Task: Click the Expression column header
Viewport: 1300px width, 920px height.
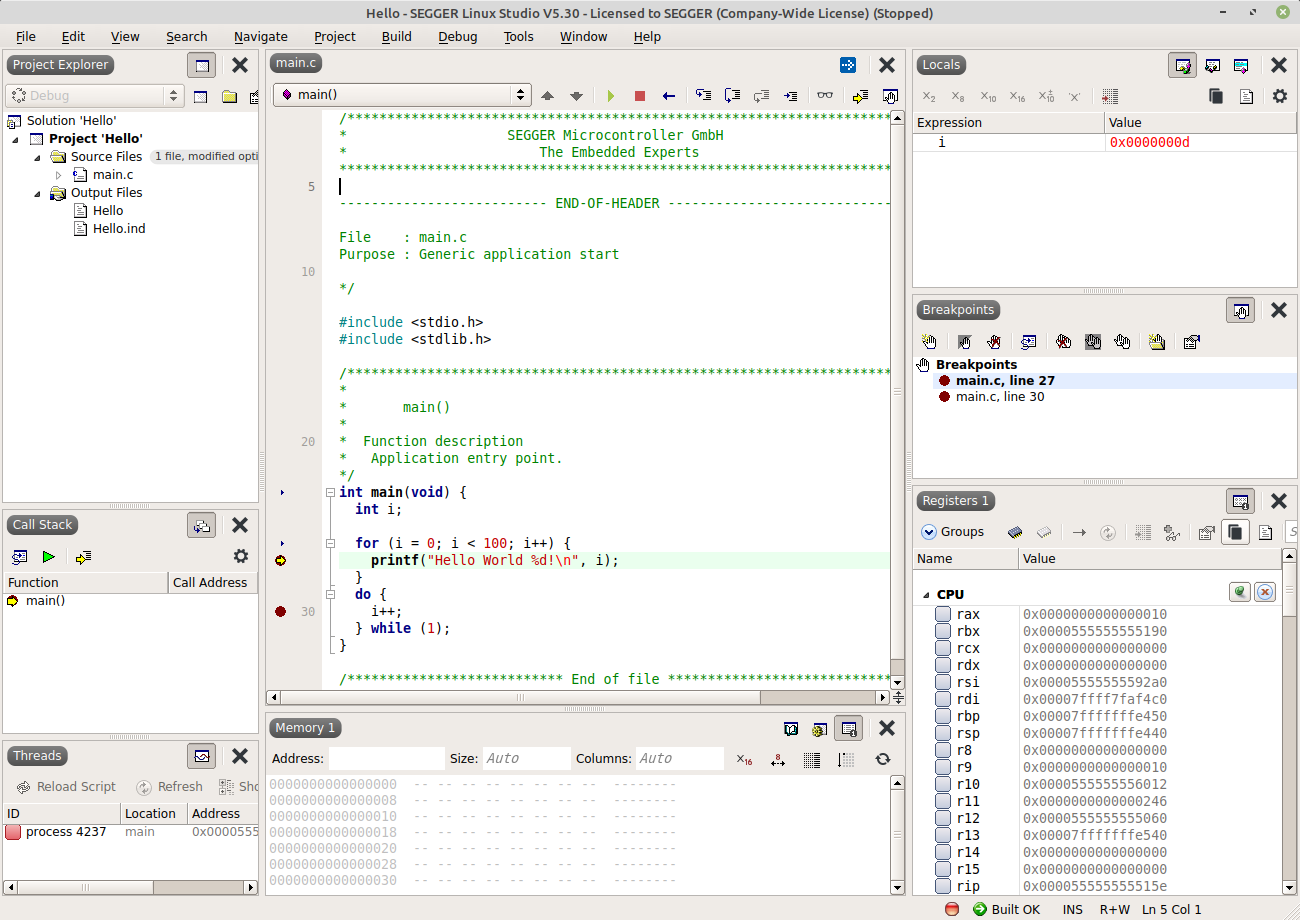Action: pos(1008,123)
